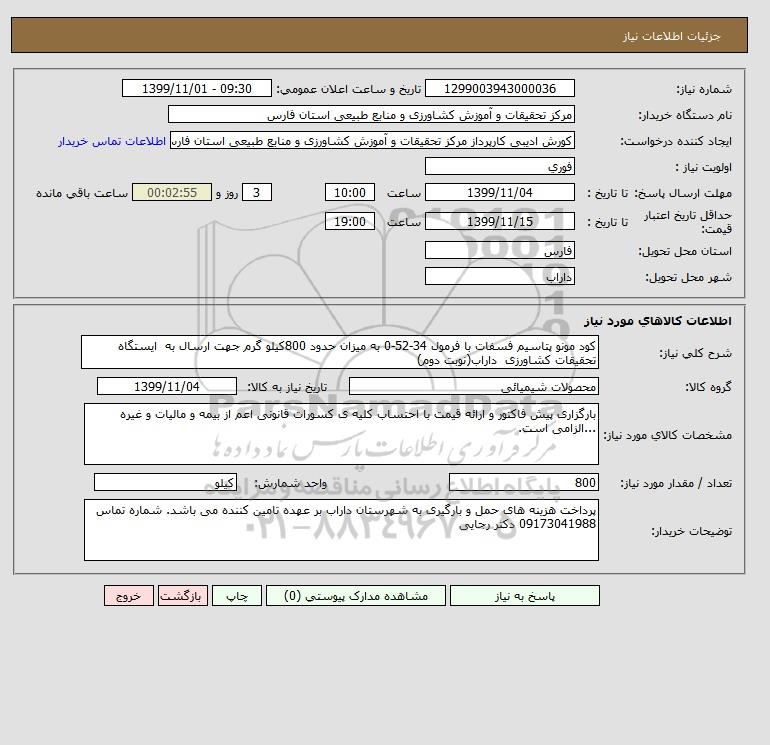Click the price validity time 19:00
The image size is (770, 745).
coord(350,221)
